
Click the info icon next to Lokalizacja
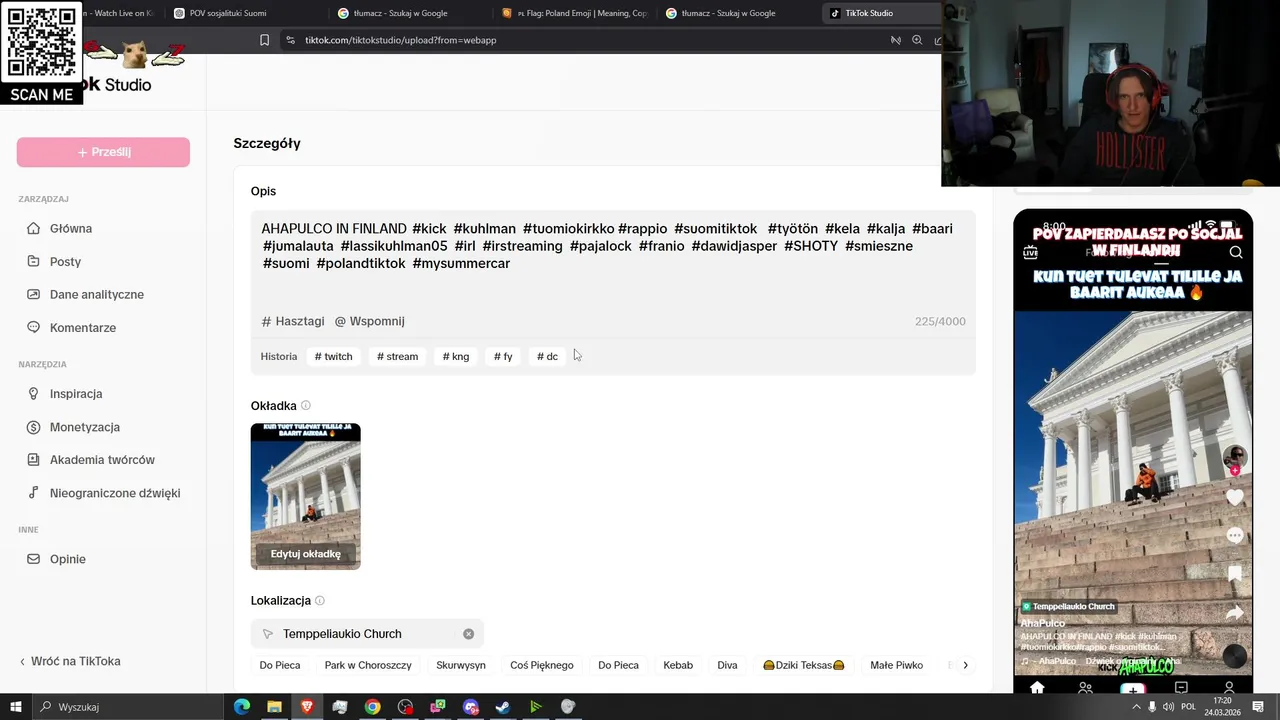(320, 600)
